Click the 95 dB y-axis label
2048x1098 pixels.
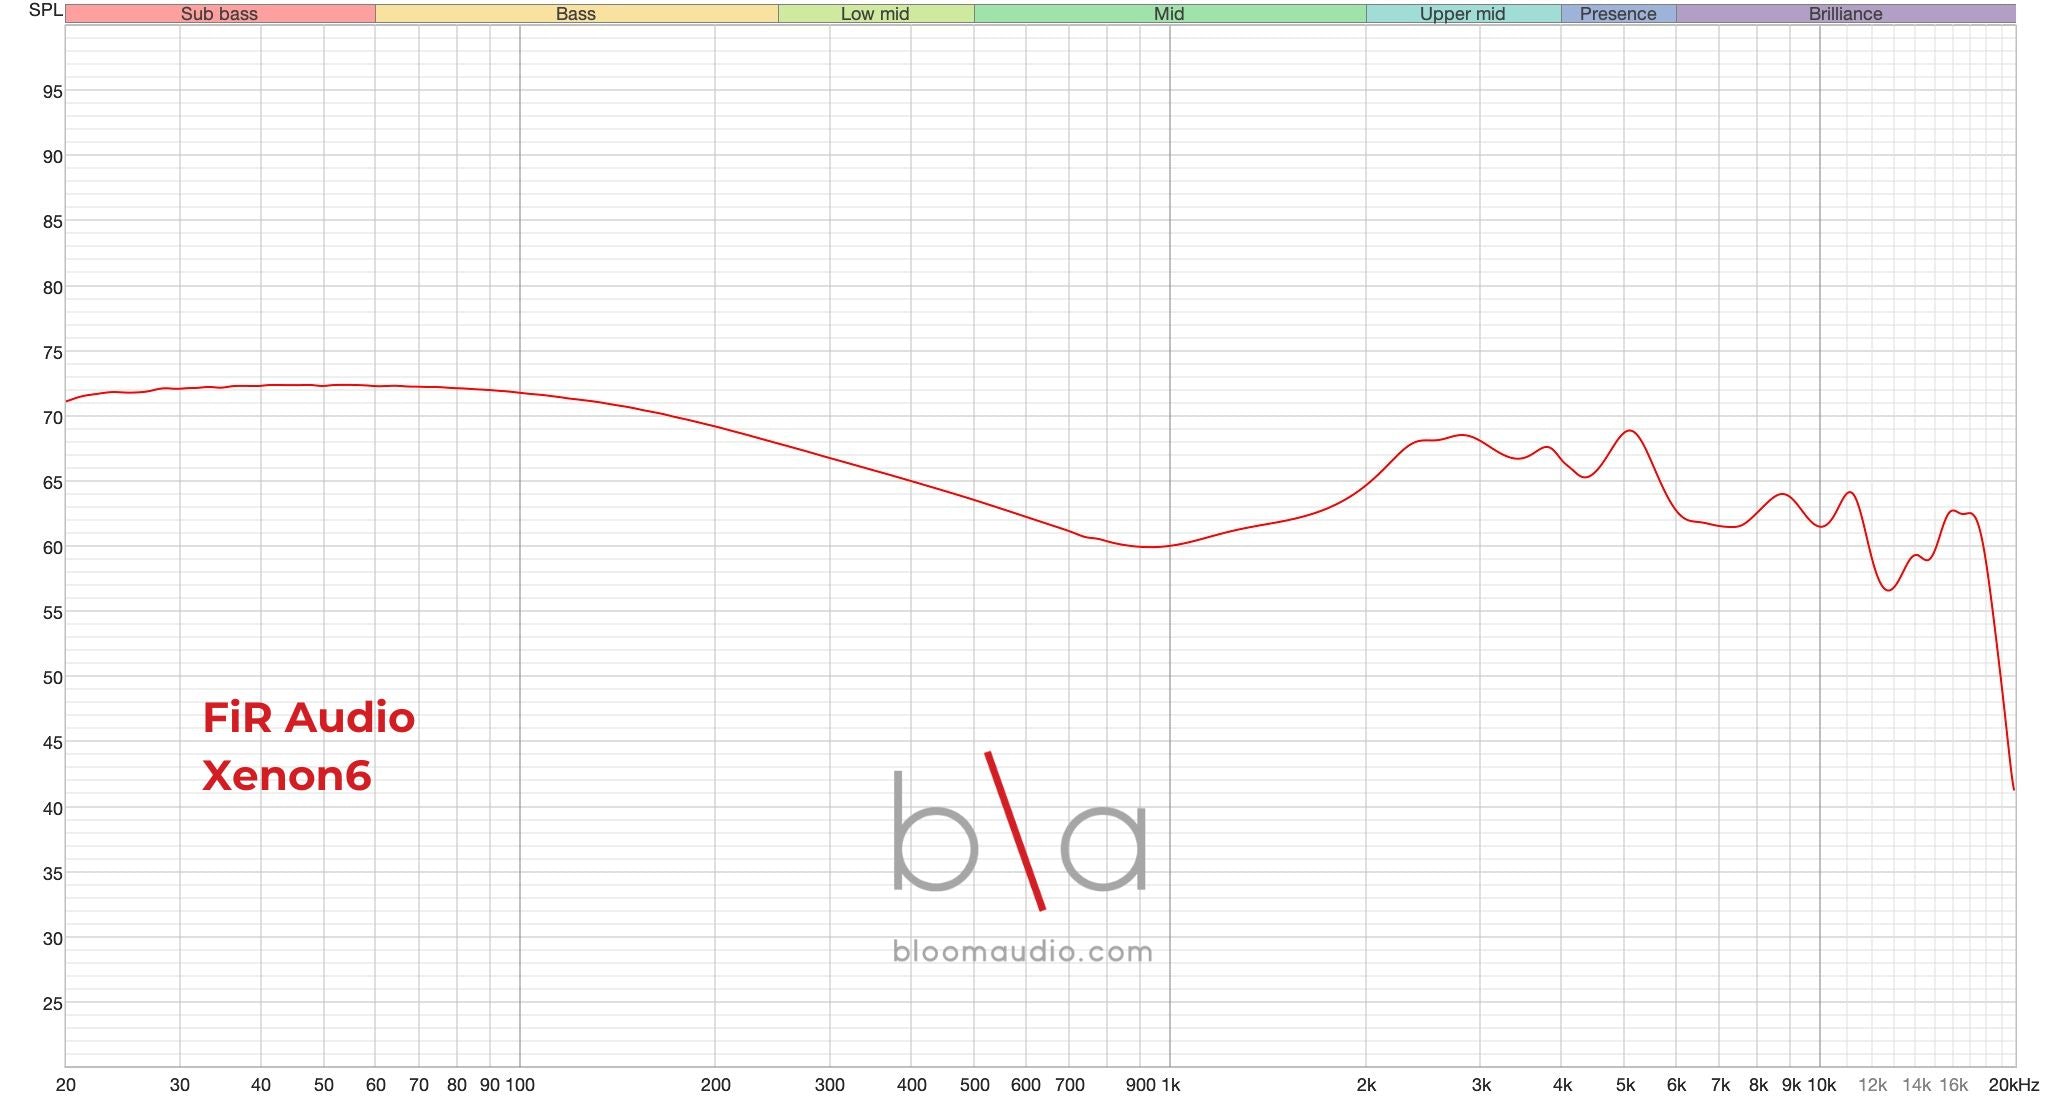point(52,92)
